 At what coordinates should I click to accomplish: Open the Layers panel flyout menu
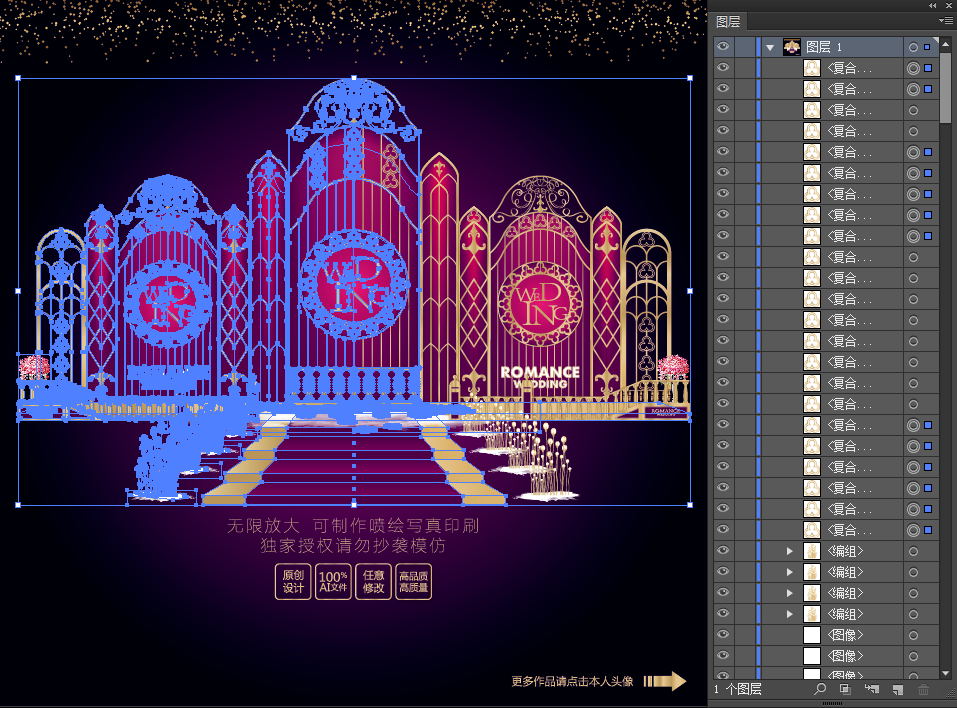pos(945,21)
